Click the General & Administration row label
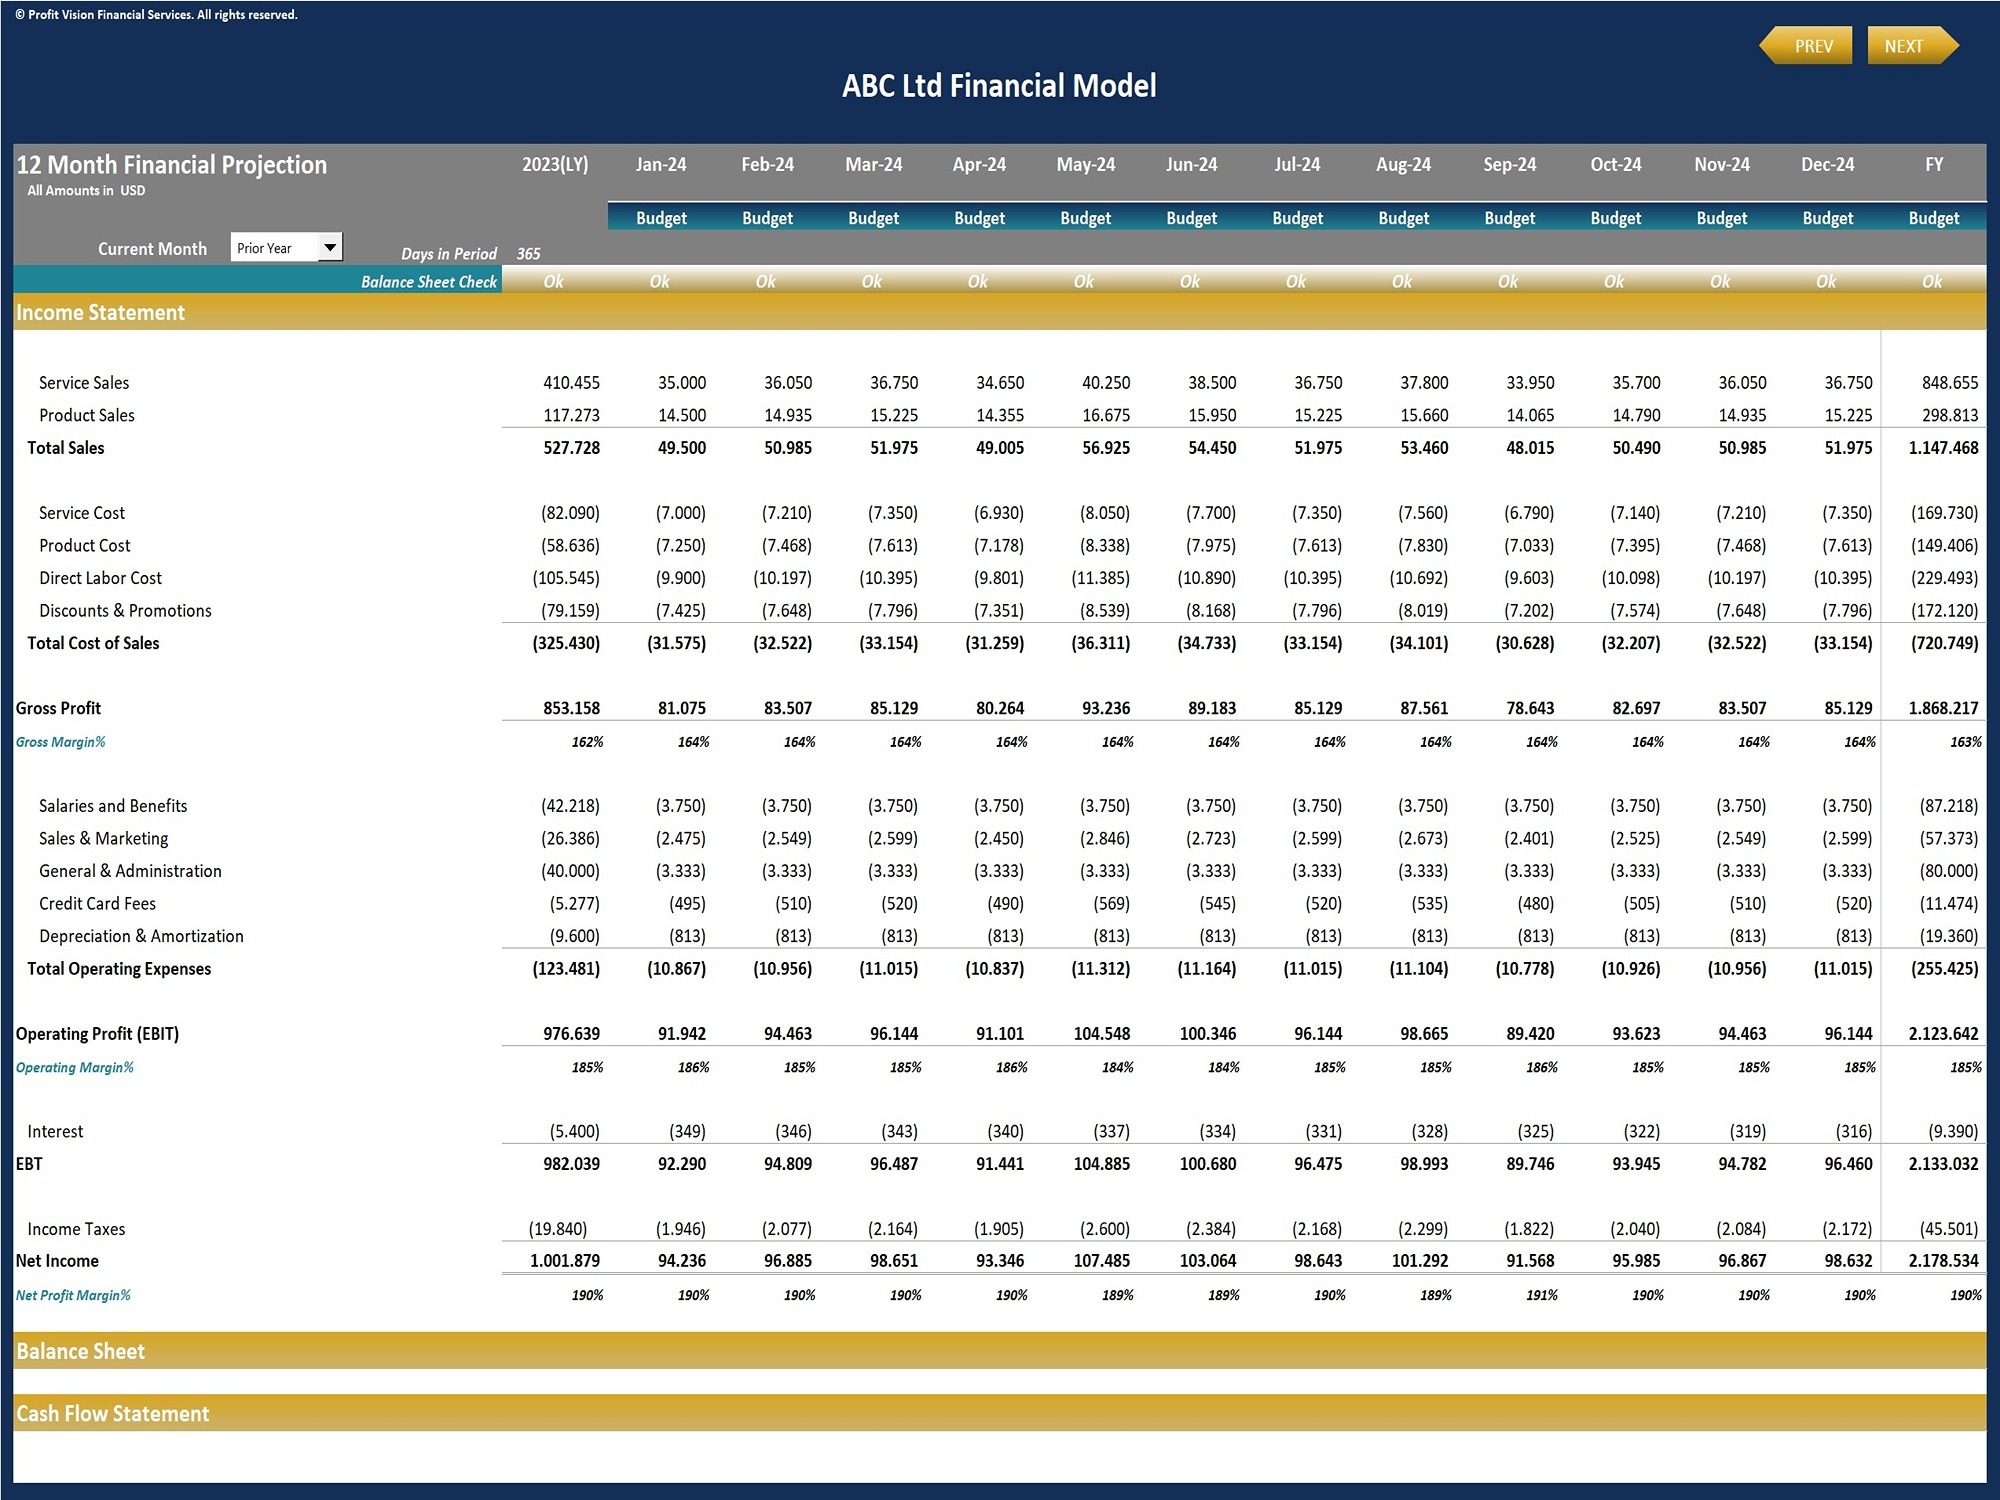Viewport: 2000px width, 1500px height. click(x=130, y=871)
